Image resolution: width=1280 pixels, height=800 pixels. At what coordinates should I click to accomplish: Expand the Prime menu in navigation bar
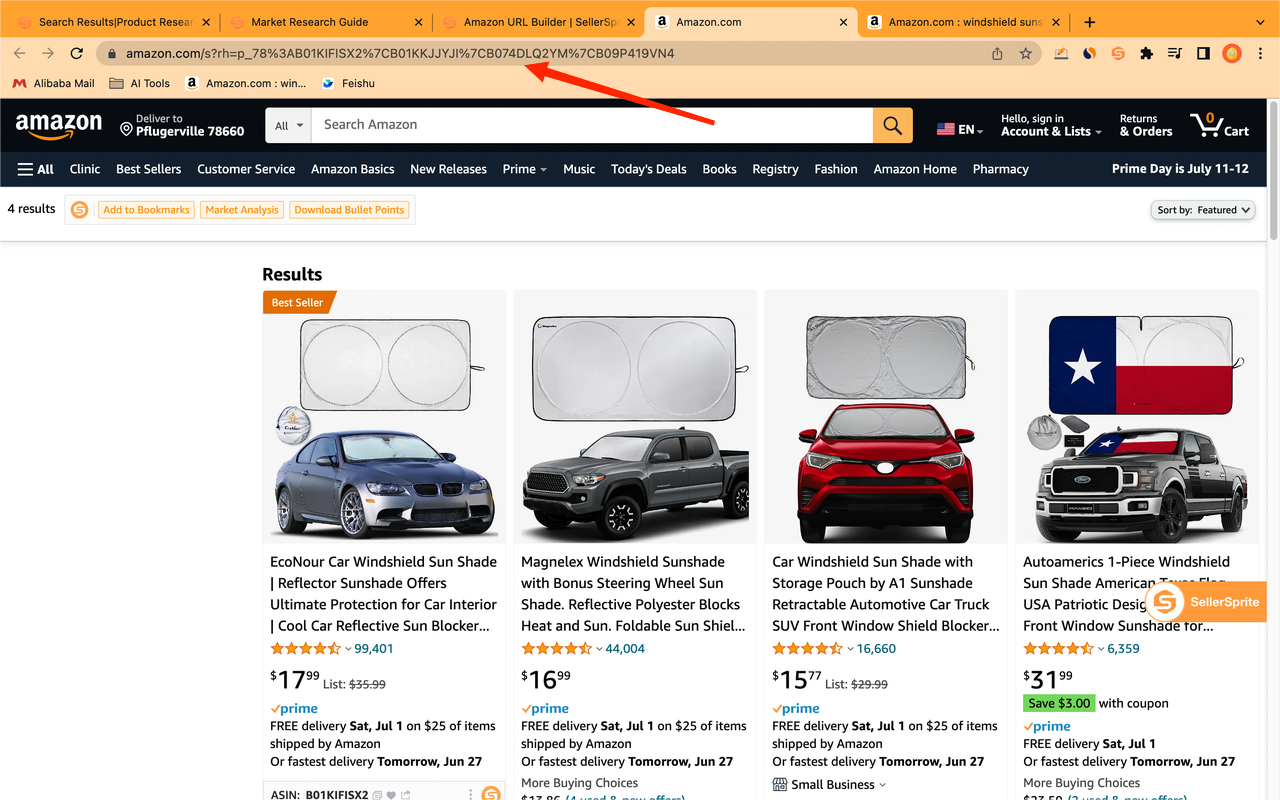pos(524,169)
